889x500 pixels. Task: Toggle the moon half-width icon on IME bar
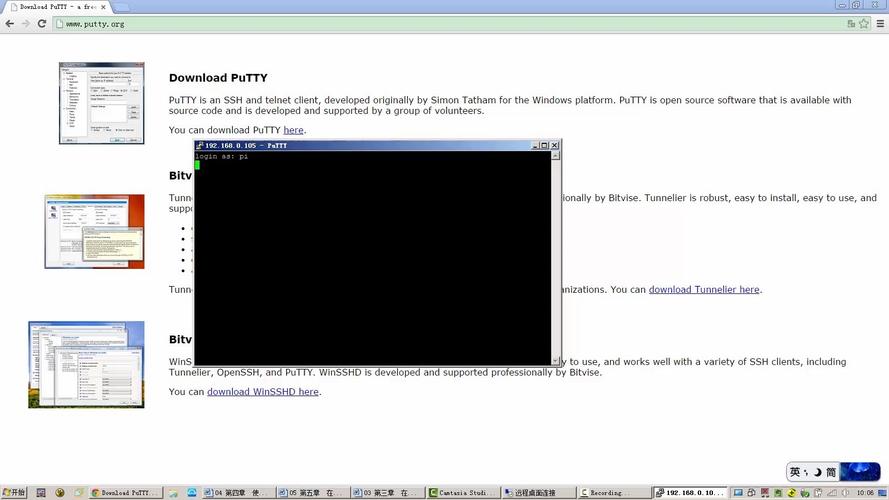tap(818, 472)
